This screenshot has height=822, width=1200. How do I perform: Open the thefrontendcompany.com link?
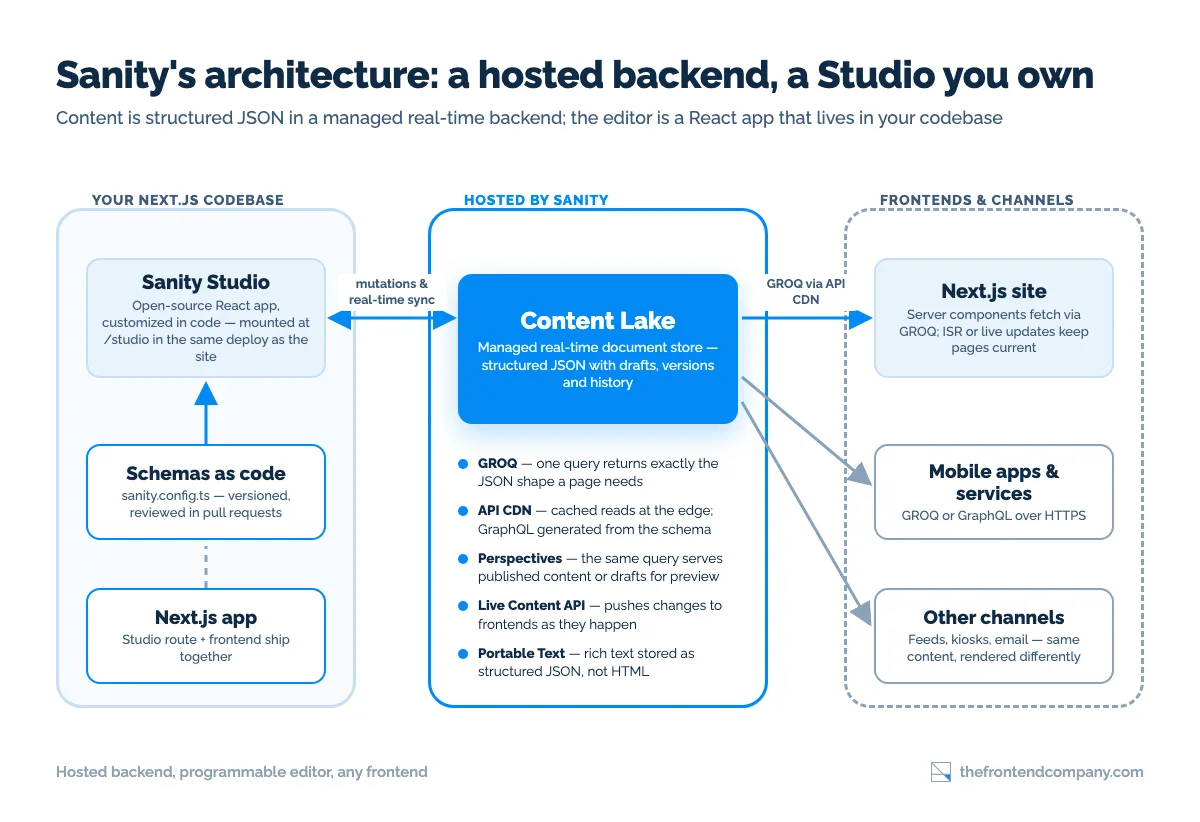pyautogui.click(x=1051, y=772)
